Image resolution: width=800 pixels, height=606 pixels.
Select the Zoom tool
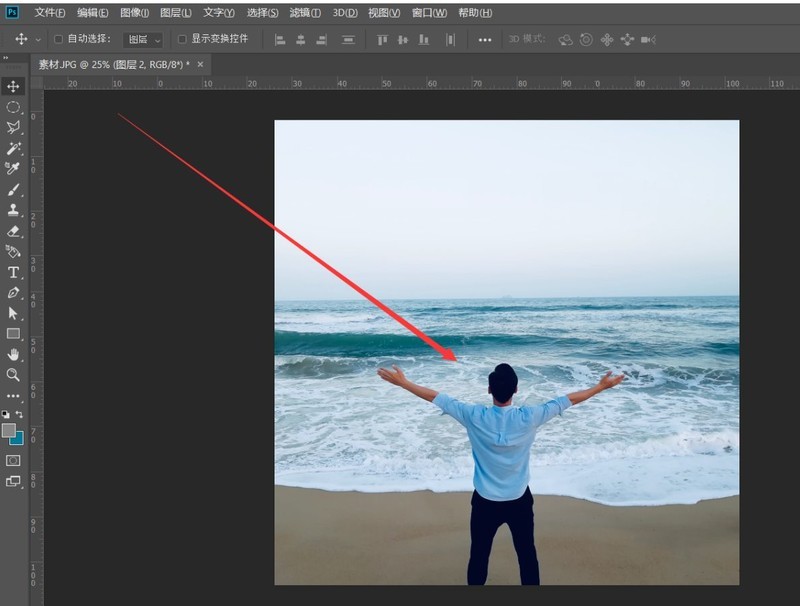[14, 374]
